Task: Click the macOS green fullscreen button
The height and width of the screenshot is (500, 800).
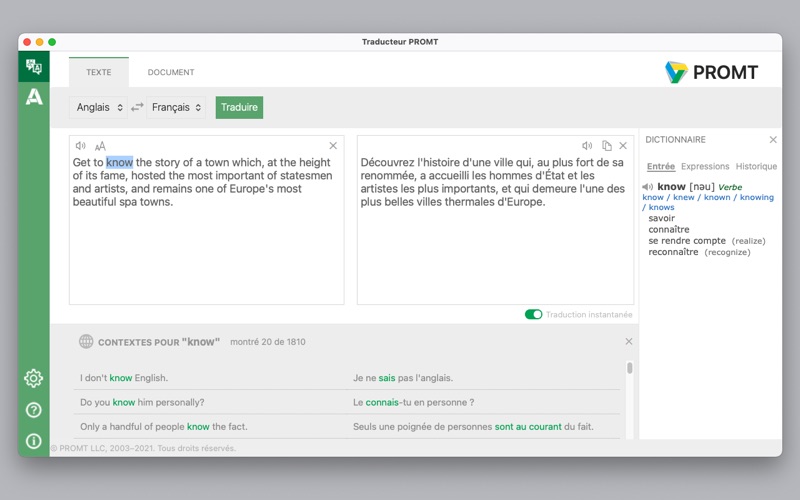Action: tap(52, 42)
